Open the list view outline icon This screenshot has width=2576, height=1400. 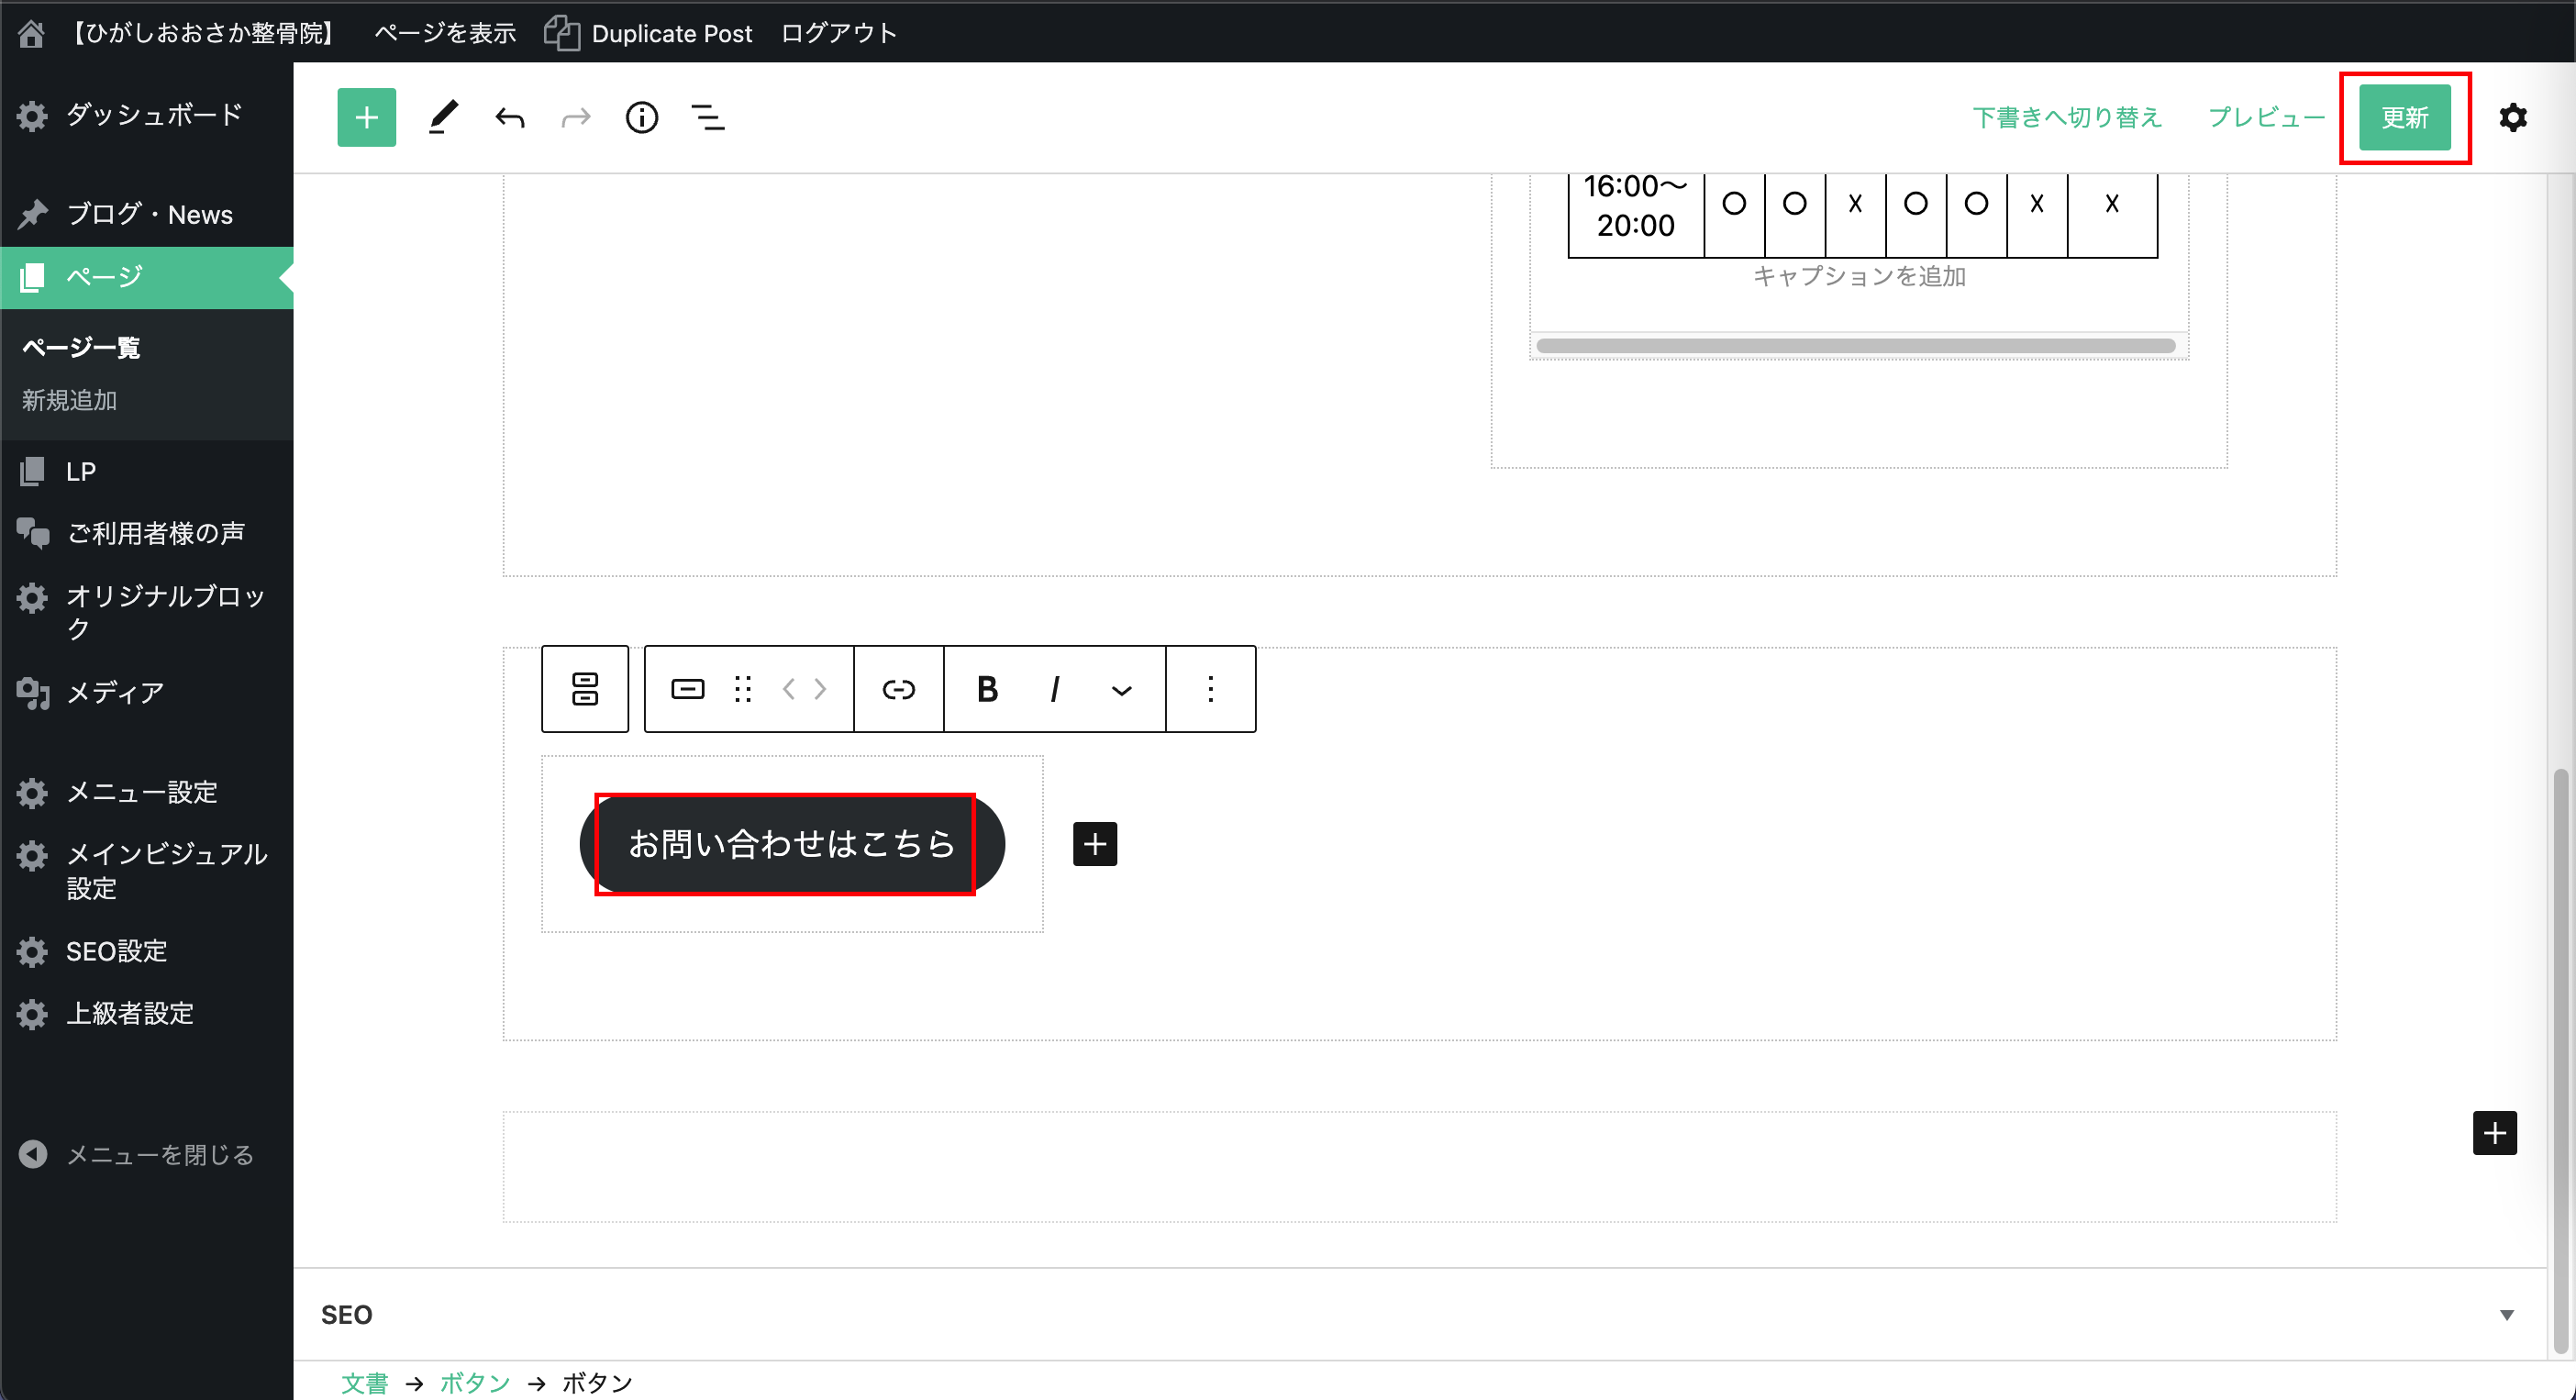coord(708,118)
